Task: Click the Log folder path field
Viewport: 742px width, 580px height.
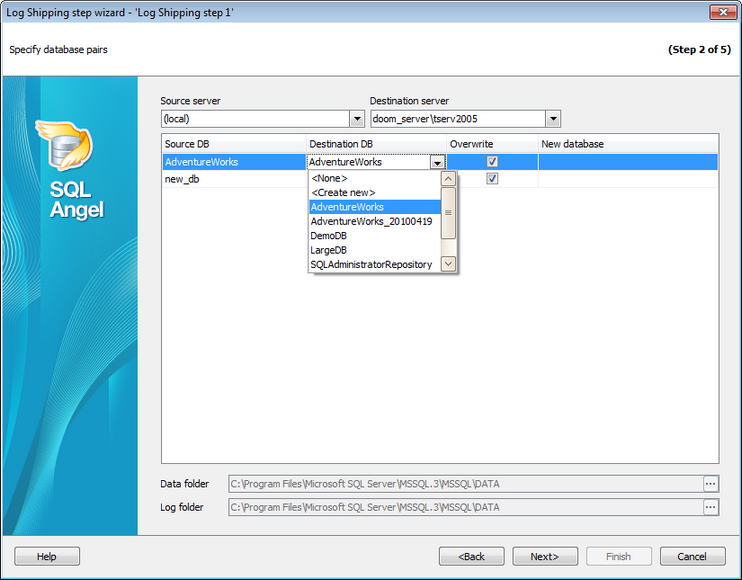Action: click(x=466, y=507)
